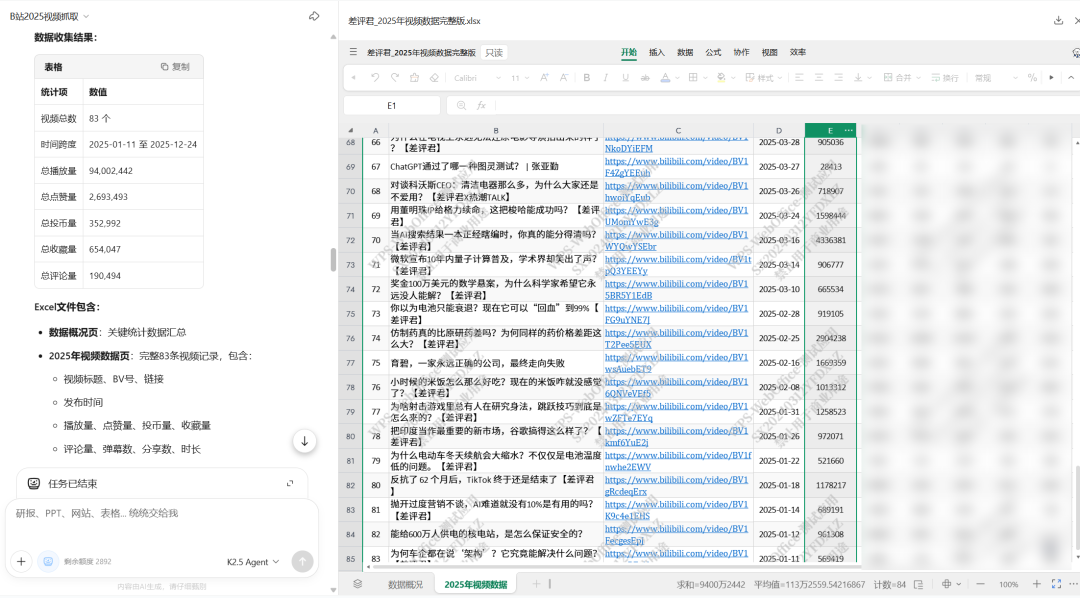Click the undo arrow in spreadsheet toolbar
Image resolution: width=1080 pixels, height=598 pixels.
tap(375, 78)
